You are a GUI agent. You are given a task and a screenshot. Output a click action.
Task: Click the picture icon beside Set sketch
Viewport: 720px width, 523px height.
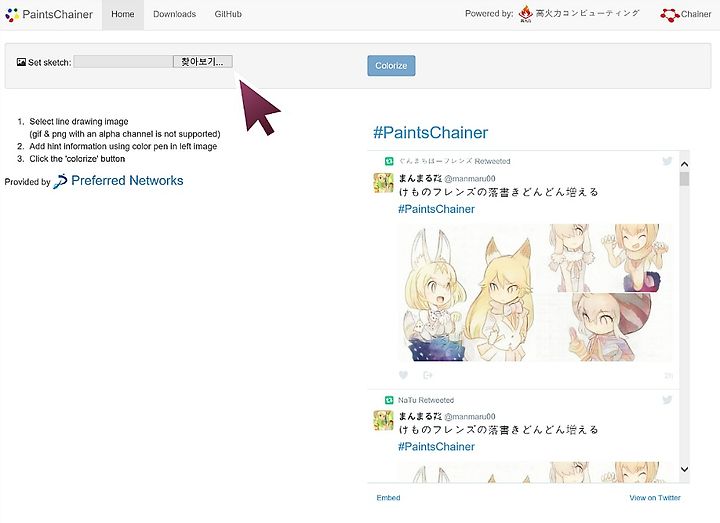pyautogui.click(x=21, y=62)
